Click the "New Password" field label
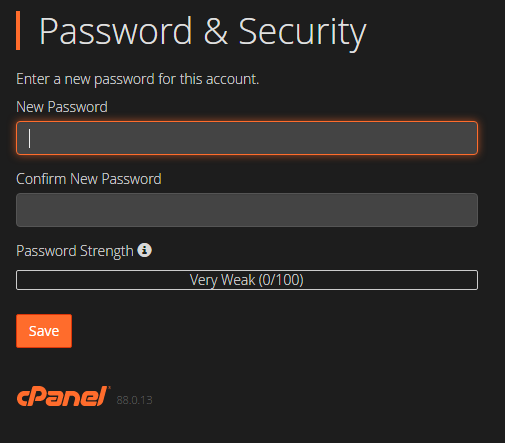The height and width of the screenshot is (443, 505). pyautogui.click(x=62, y=107)
